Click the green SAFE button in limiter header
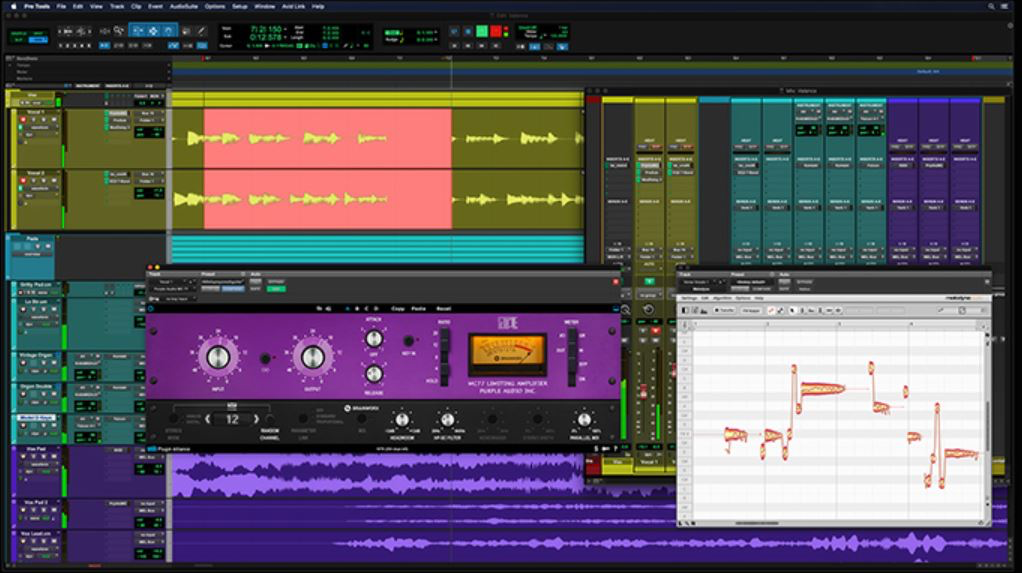The height and width of the screenshot is (573, 1022). [276, 288]
